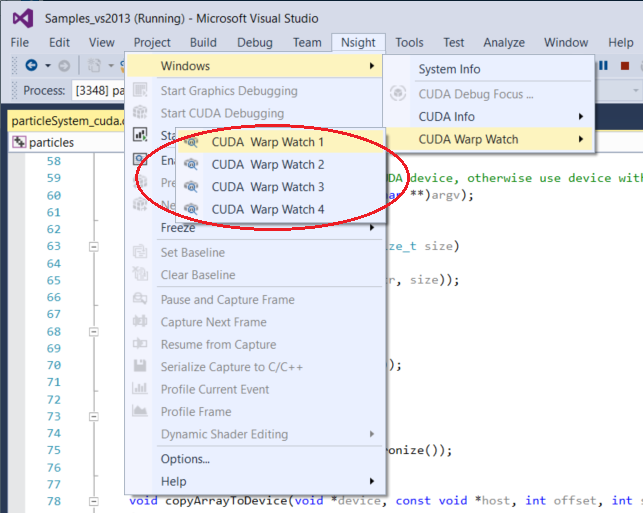Open the particles scope dropdown

click(x=66, y=142)
